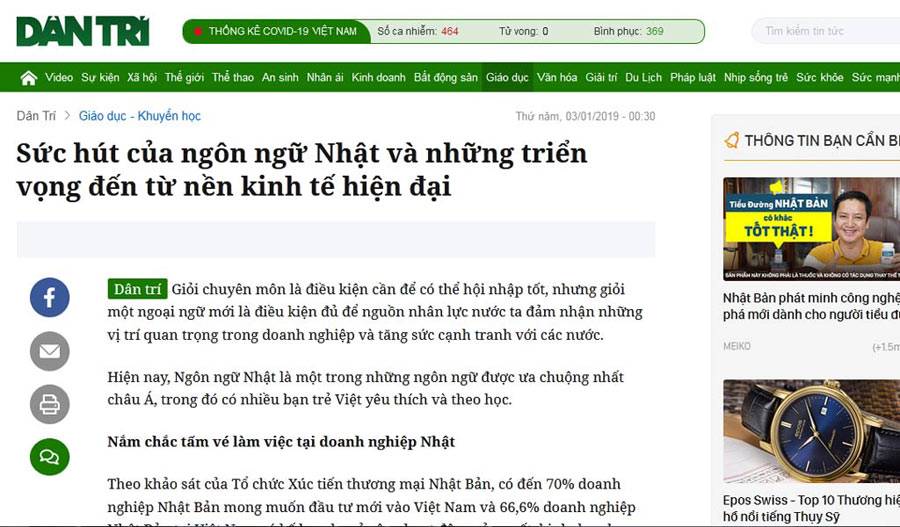Screen dimensions: 900x527
Task: Open the Nhật Bản advertisement thumbnail
Action: tap(811, 229)
